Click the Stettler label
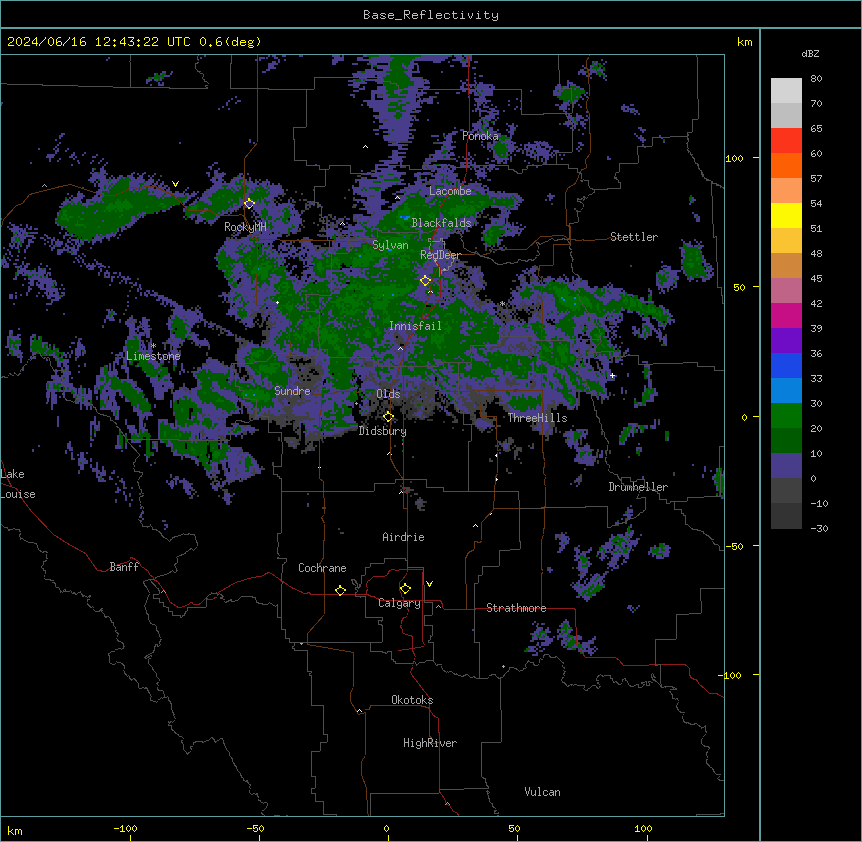Screen dimensions: 862x842 pyautogui.click(x=634, y=237)
